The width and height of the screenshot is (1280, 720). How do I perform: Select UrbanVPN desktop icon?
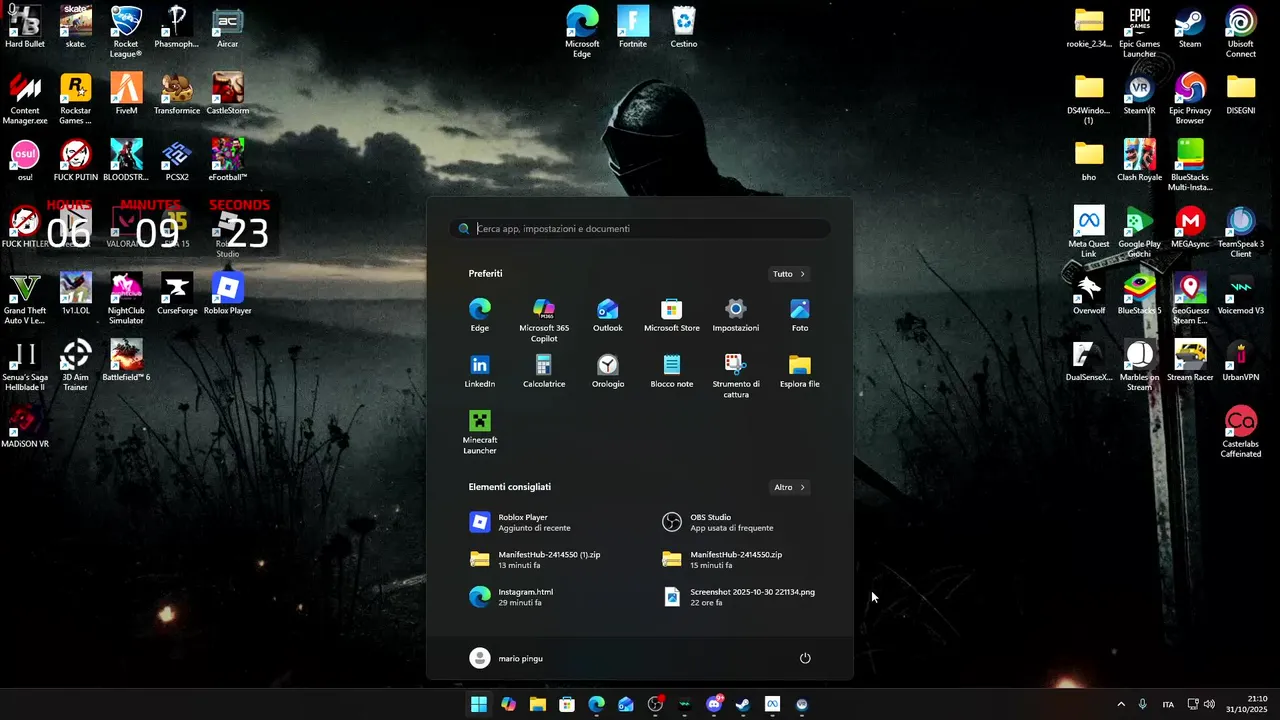click(x=1241, y=360)
